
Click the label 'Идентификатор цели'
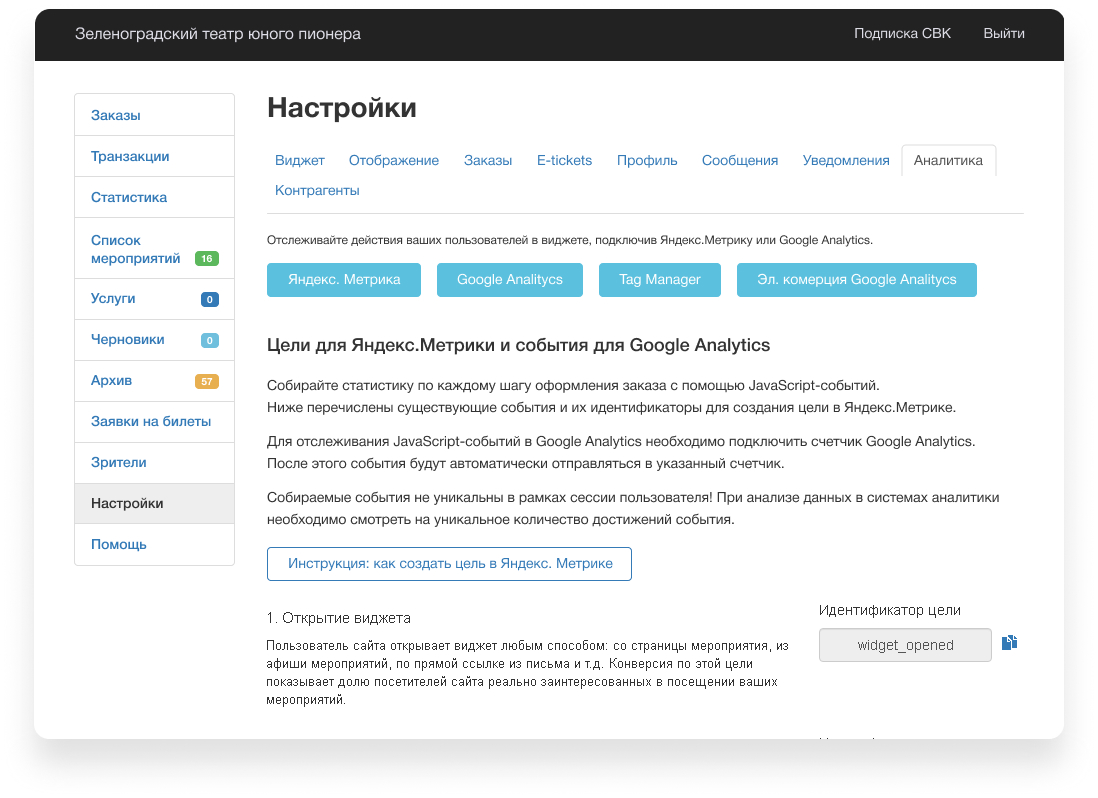889,610
